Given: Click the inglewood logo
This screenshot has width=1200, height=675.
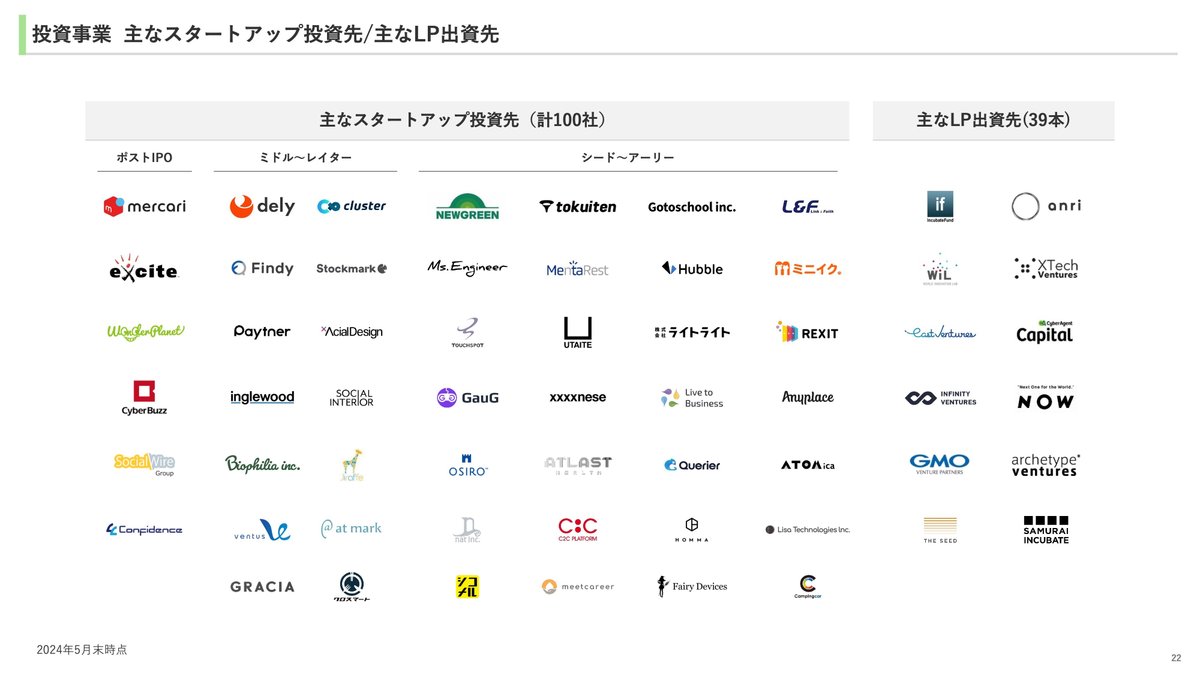Looking at the screenshot, I should [x=262, y=397].
